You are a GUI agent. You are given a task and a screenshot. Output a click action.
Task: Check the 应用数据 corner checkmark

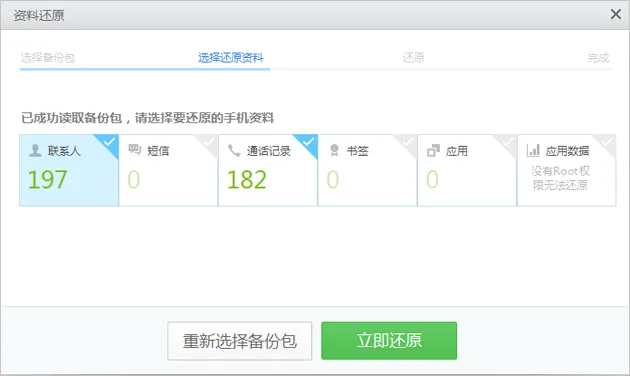coord(607,142)
